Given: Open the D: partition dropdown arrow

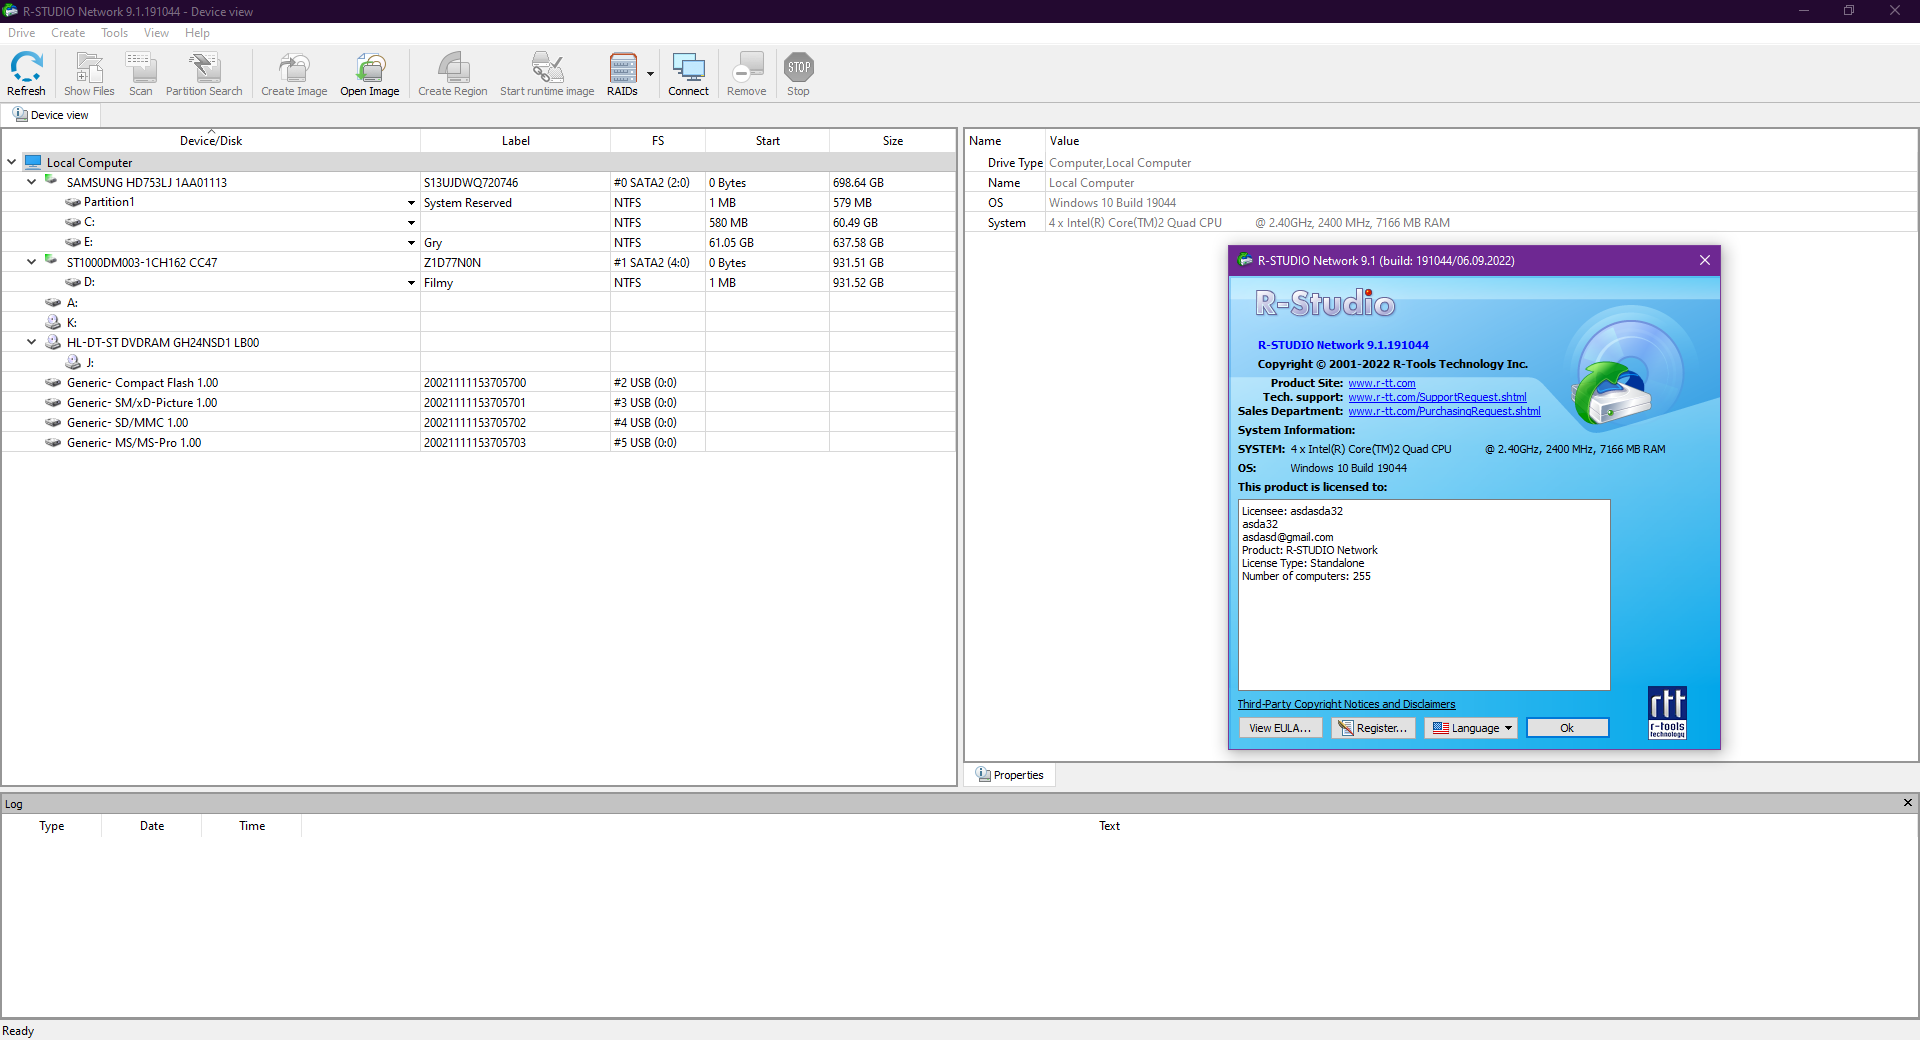Looking at the screenshot, I should coord(411,283).
